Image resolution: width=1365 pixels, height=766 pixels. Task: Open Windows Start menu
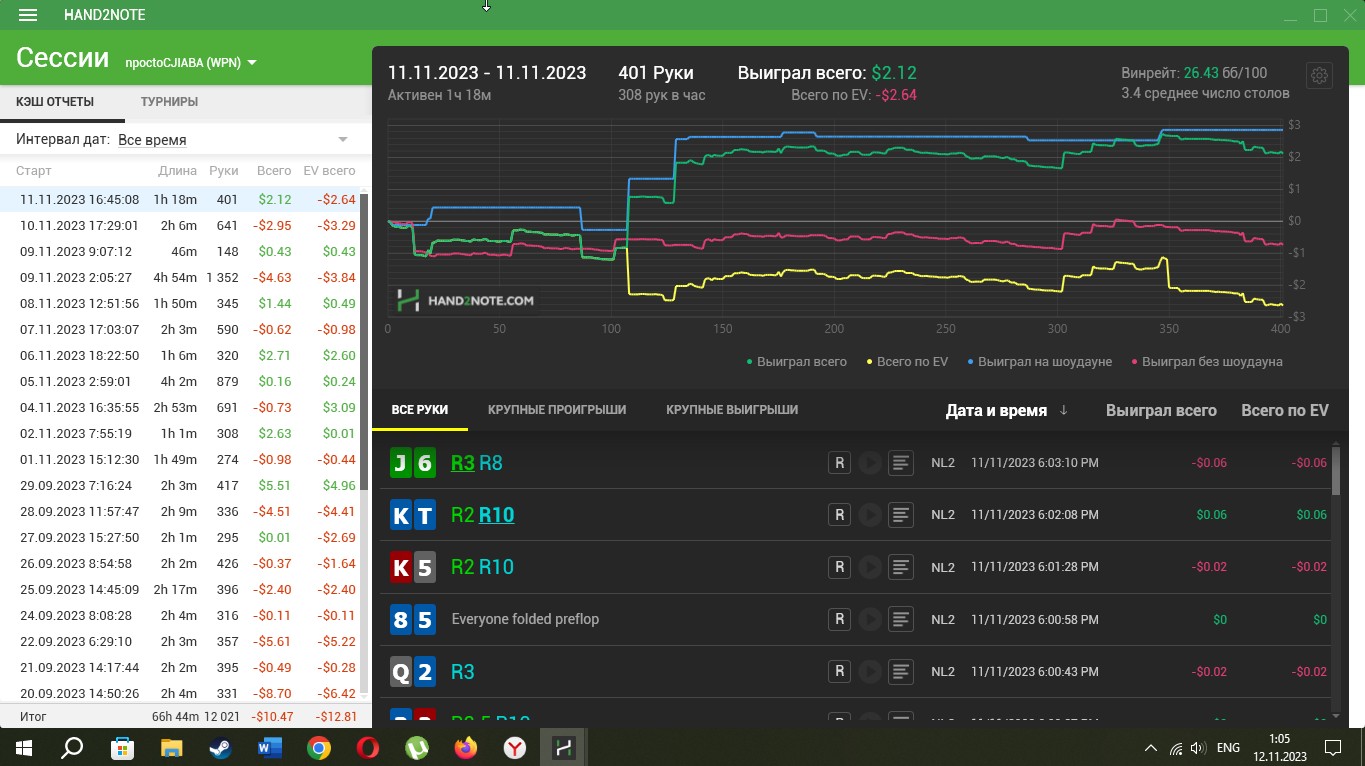24,747
